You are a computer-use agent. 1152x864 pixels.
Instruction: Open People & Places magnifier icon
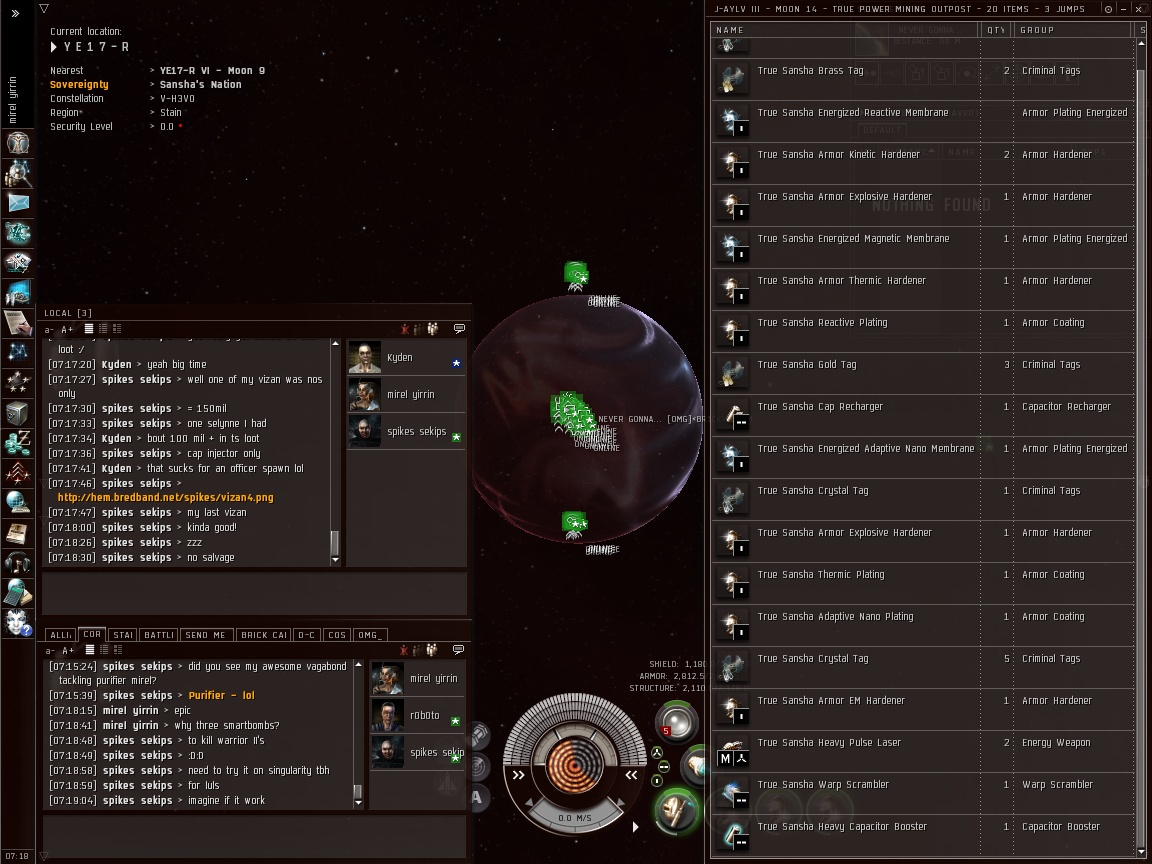pos(18,173)
